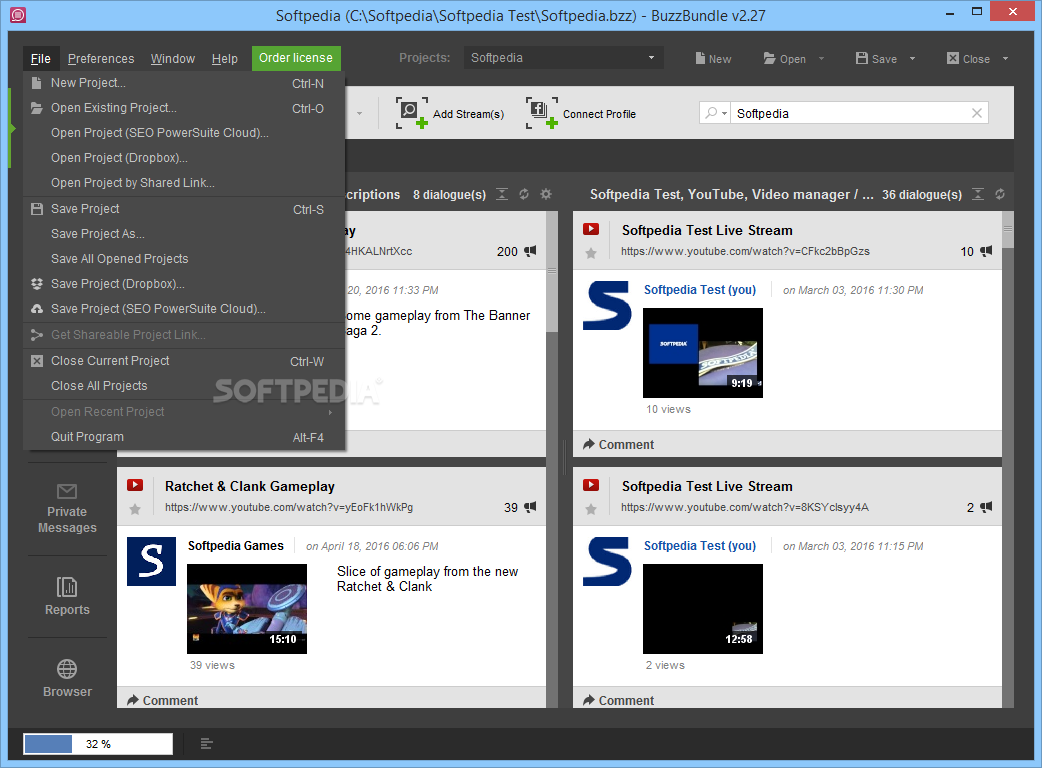Image resolution: width=1042 pixels, height=768 pixels.
Task: Expand the Close button dropdown arrow
Action: click(x=1005, y=58)
